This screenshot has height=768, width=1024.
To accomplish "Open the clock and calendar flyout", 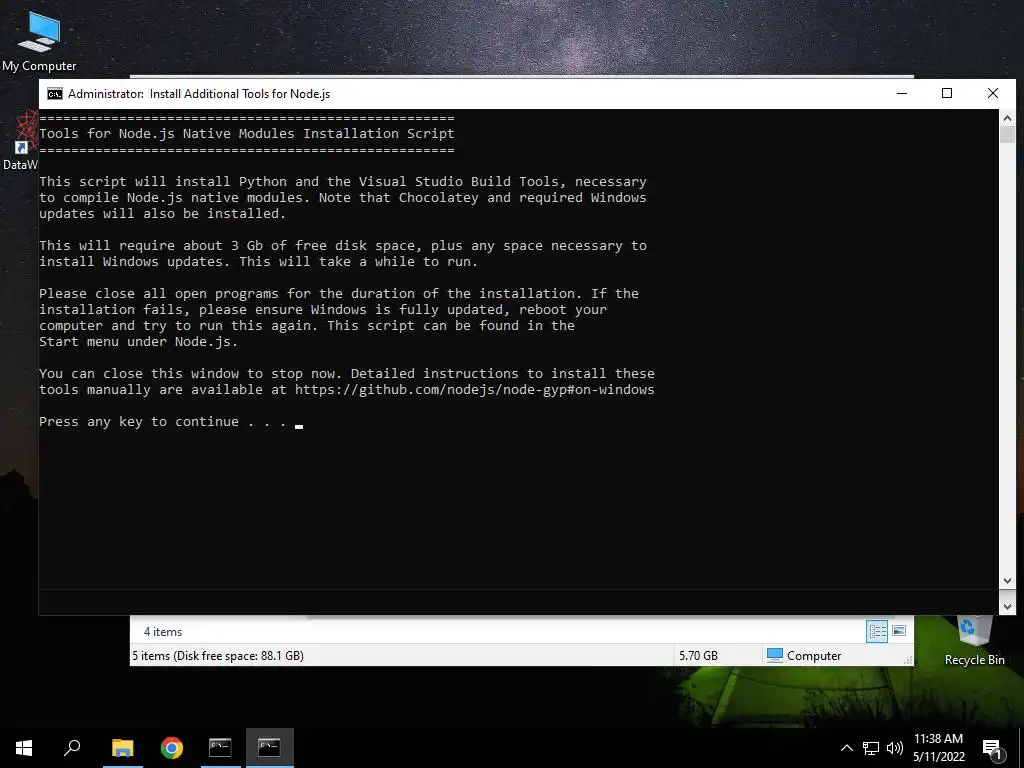I will [x=938, y=748].
